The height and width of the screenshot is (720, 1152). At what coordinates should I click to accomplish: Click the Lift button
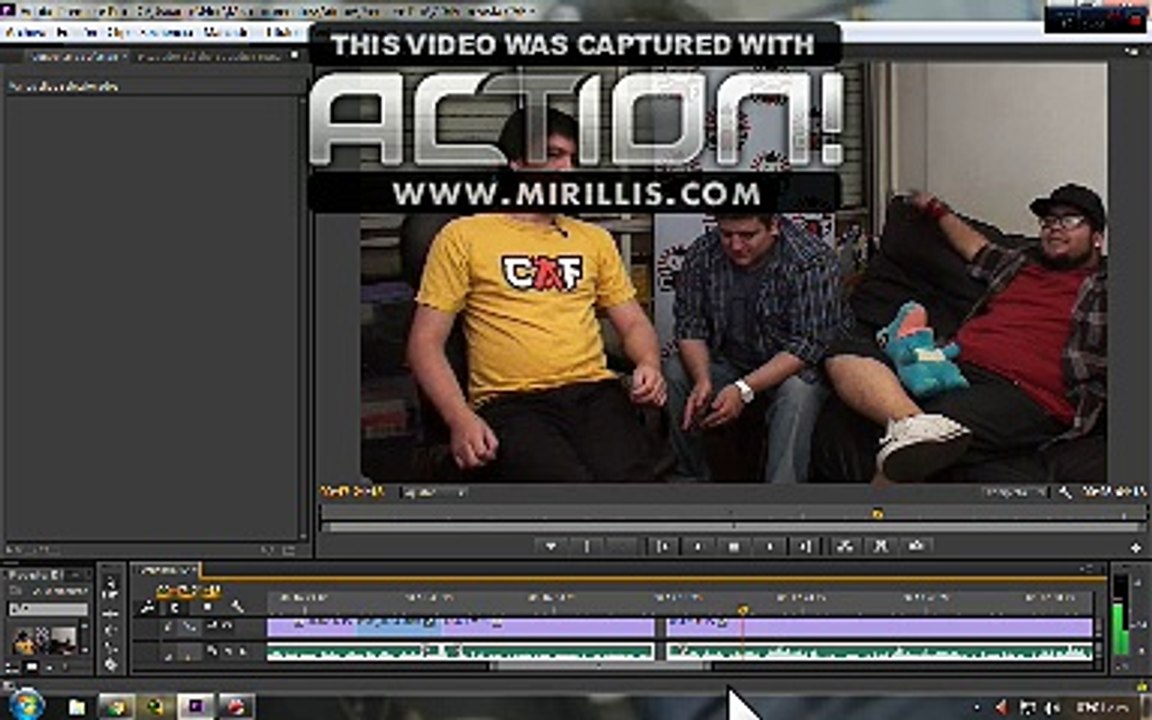point(844,546)
